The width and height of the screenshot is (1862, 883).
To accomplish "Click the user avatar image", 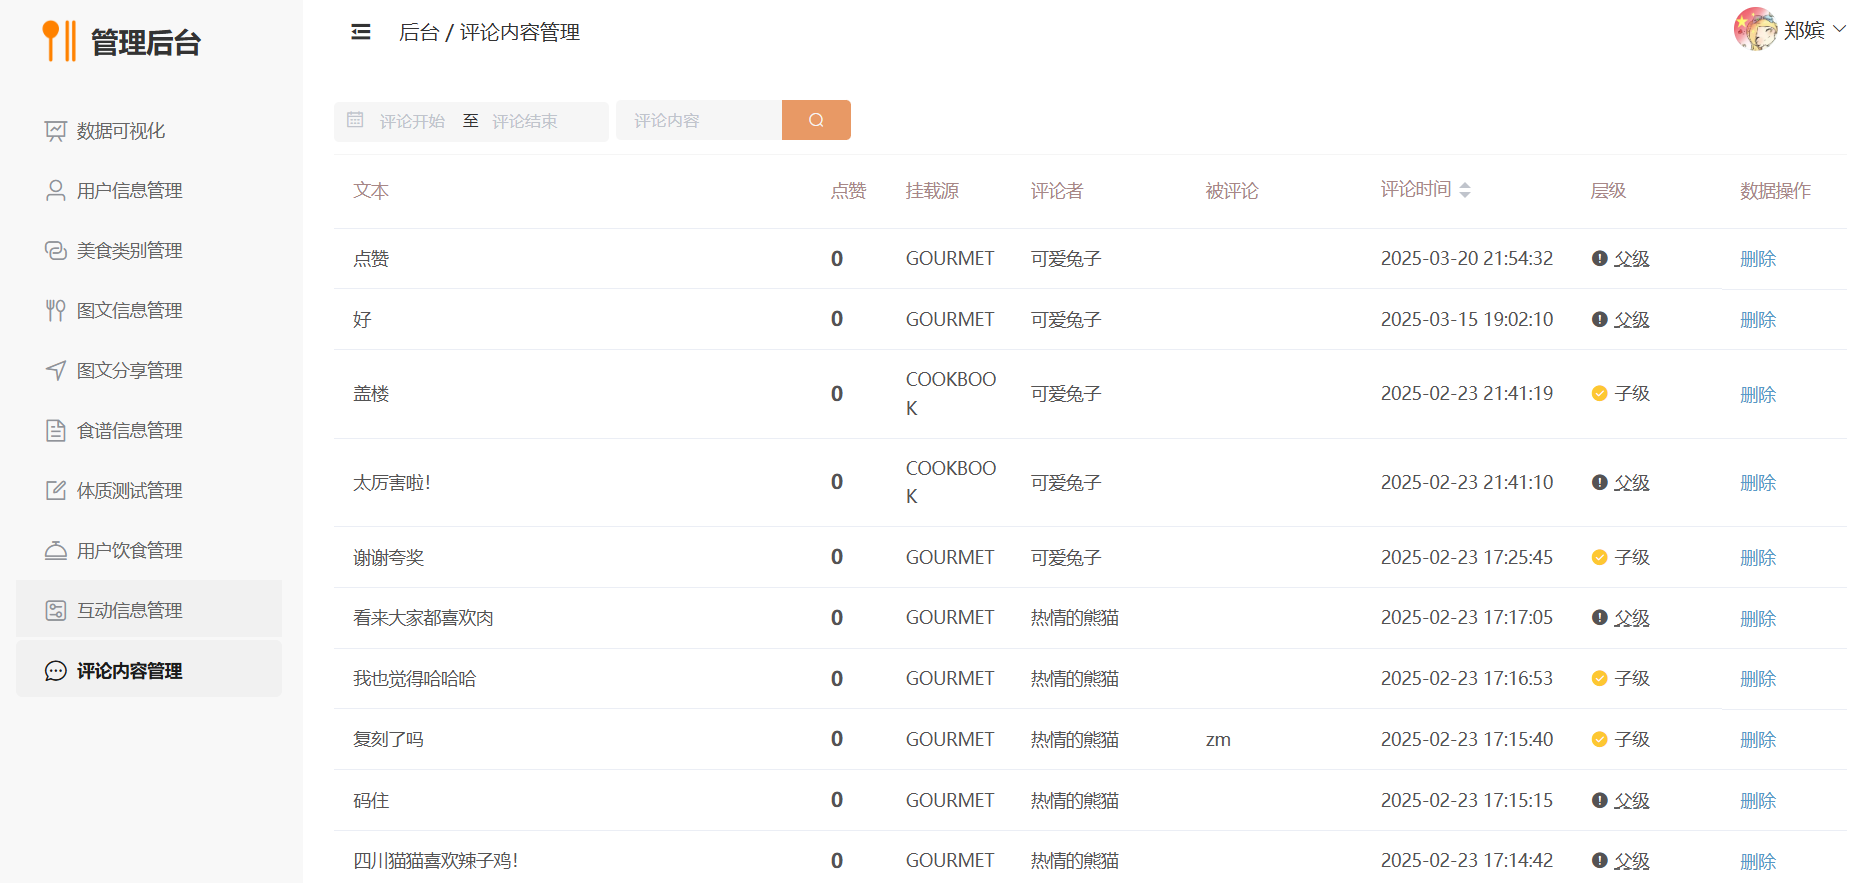I will 1755,29.
